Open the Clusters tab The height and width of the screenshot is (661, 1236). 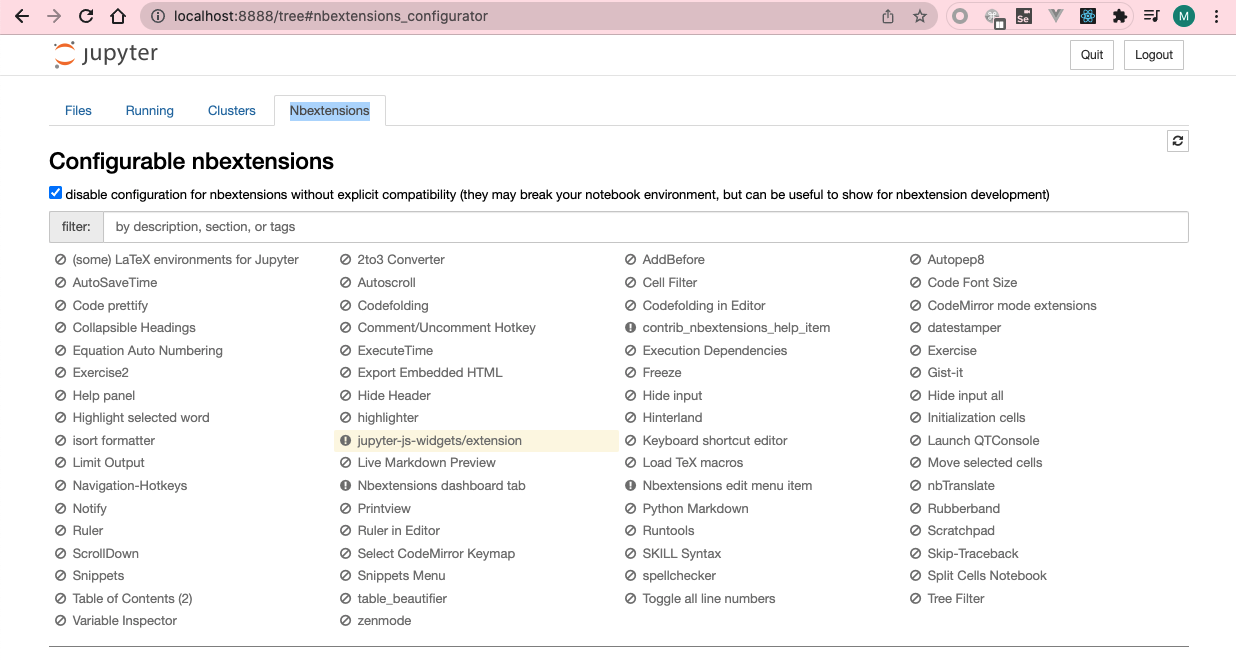click(x=232, y=111)
